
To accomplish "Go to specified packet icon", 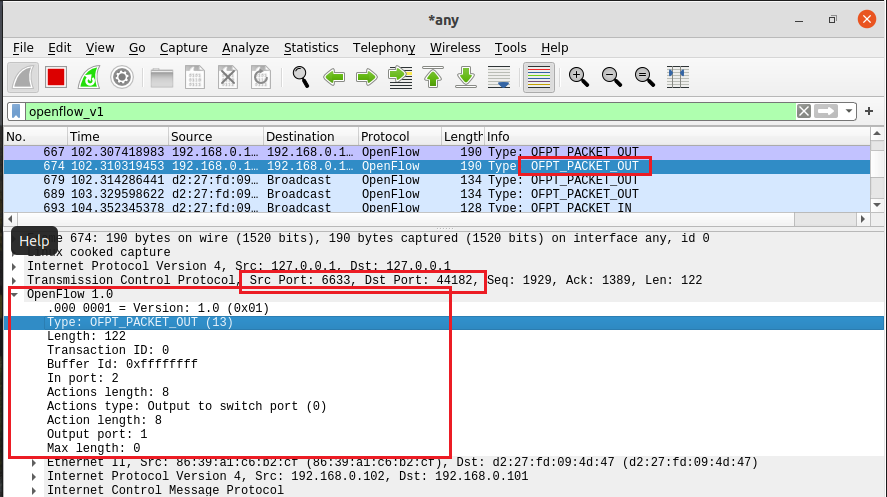I will [400, 77].
